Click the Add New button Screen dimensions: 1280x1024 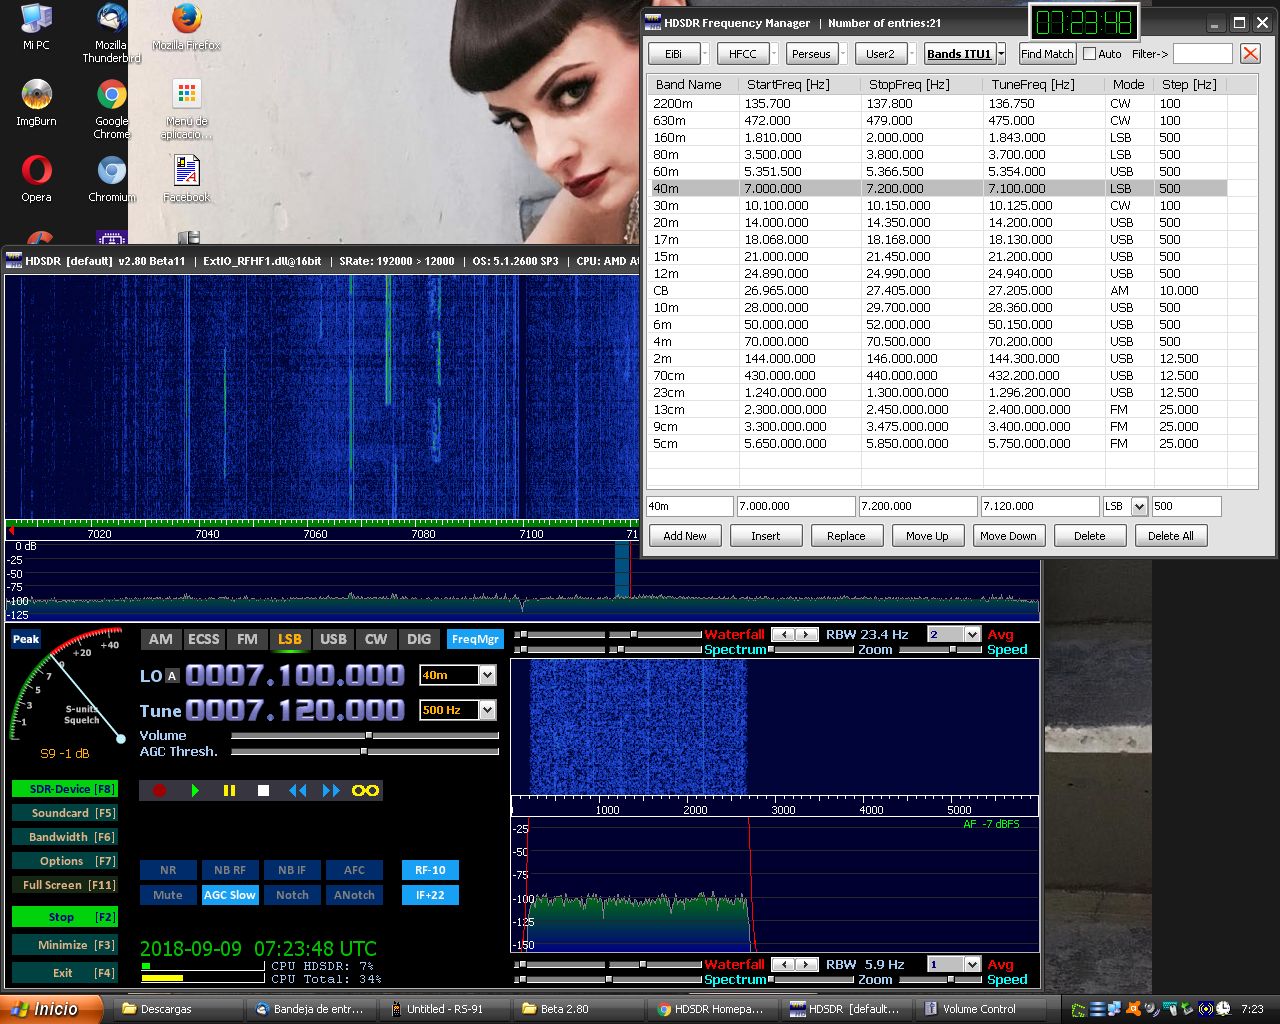tap(684, 536)
